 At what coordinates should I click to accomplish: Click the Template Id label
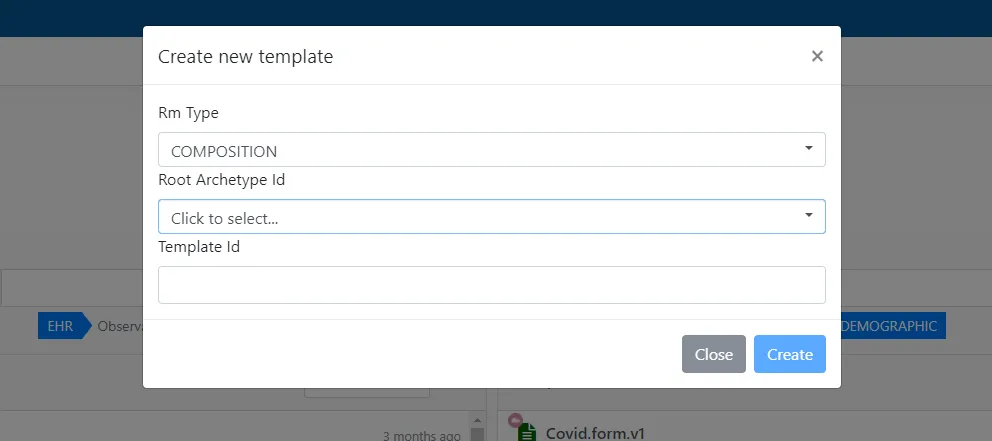tap(199, 246)
